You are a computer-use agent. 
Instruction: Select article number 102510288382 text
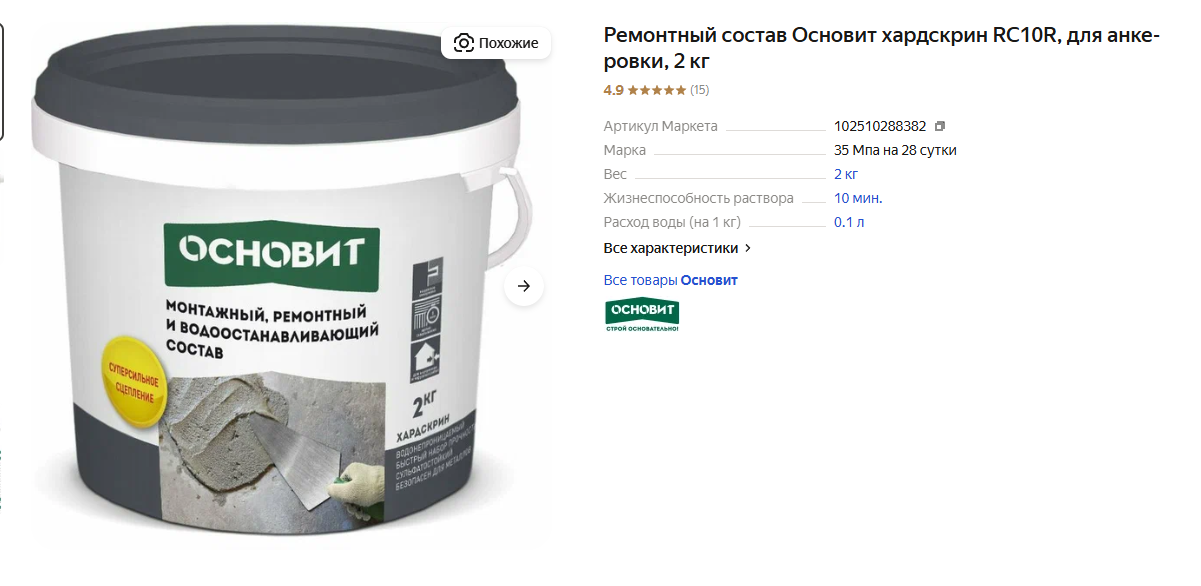(880, 126)
